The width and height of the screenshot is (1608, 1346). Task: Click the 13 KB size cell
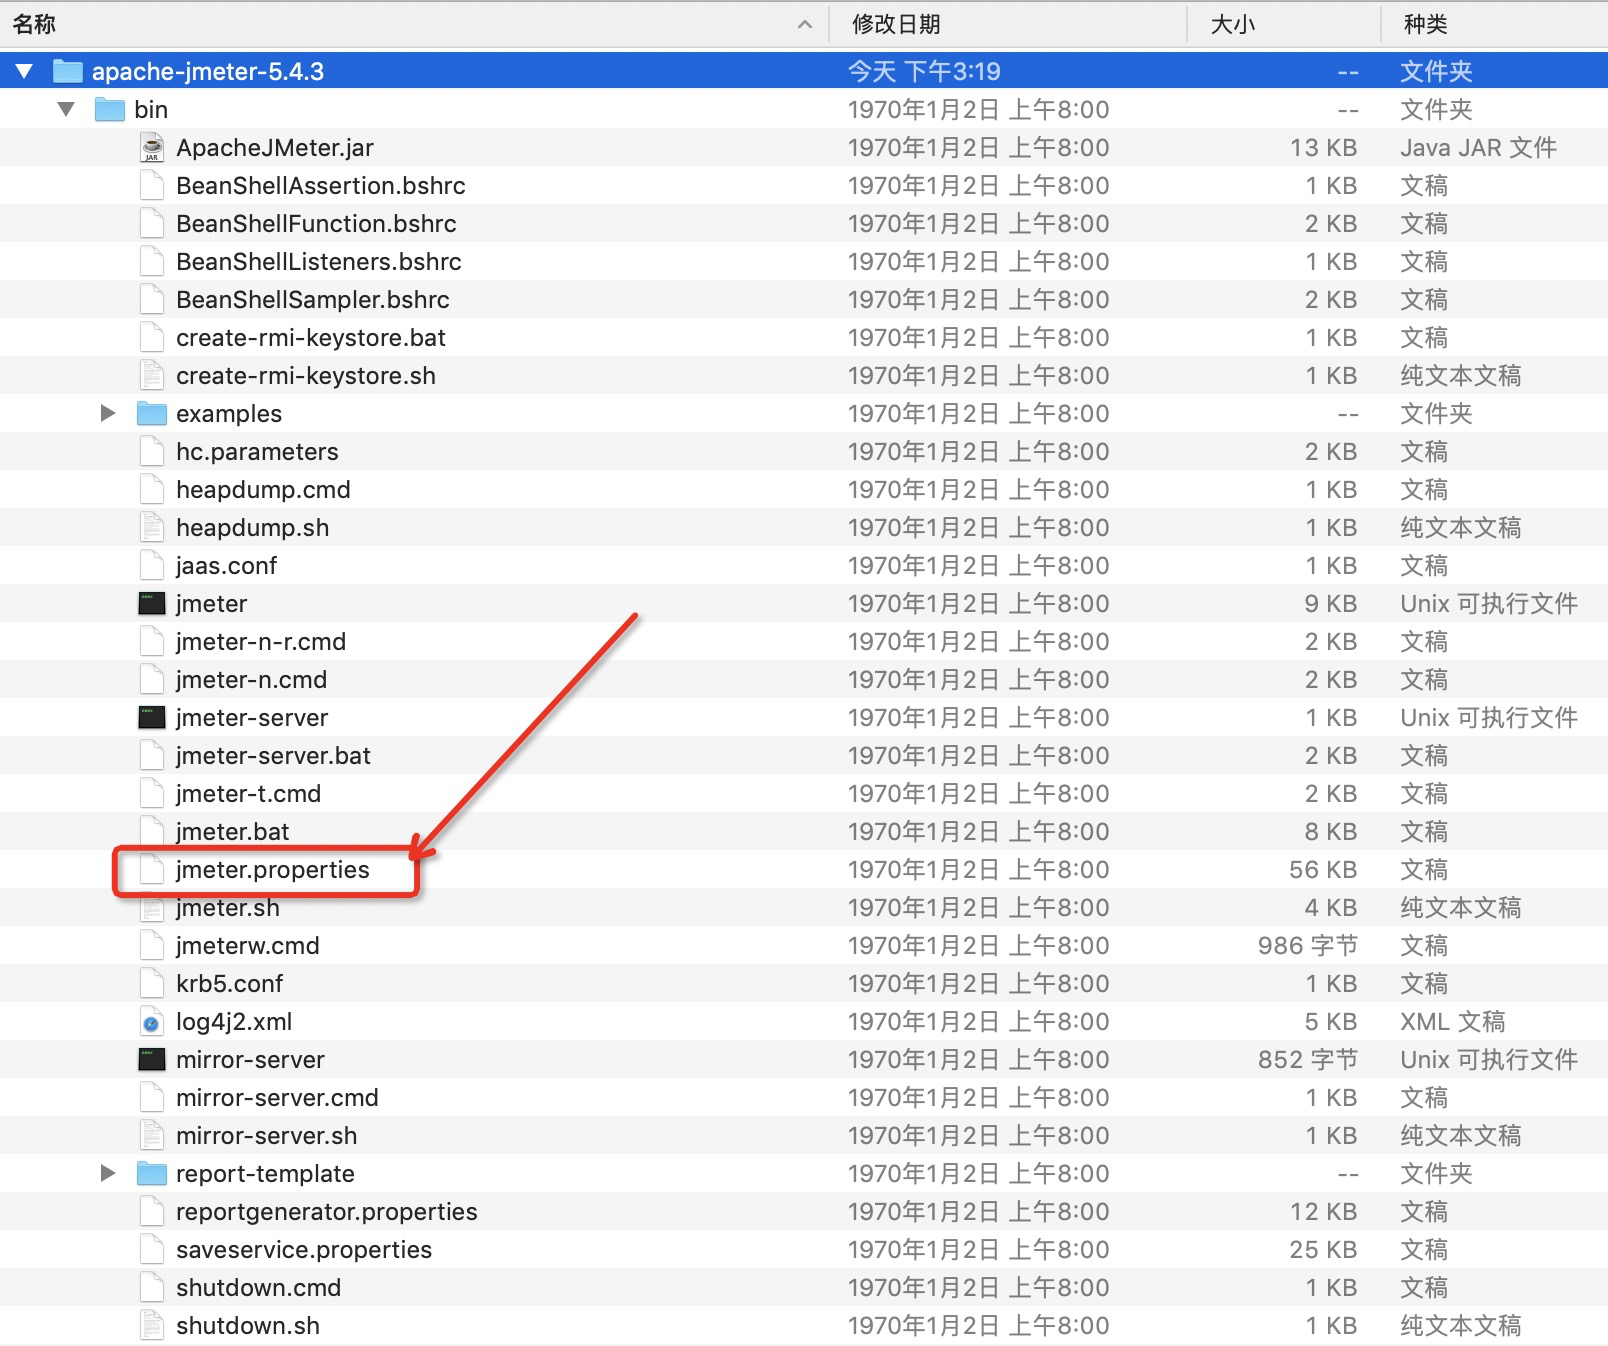pos(1323,148)
